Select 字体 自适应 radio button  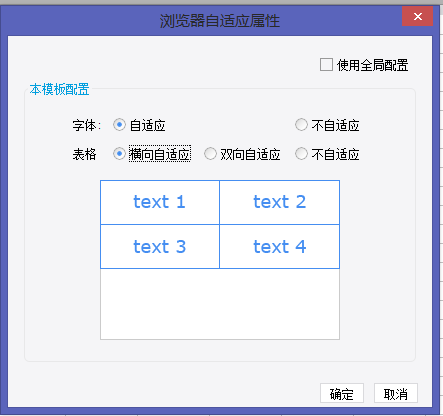[x=119, y=125]
